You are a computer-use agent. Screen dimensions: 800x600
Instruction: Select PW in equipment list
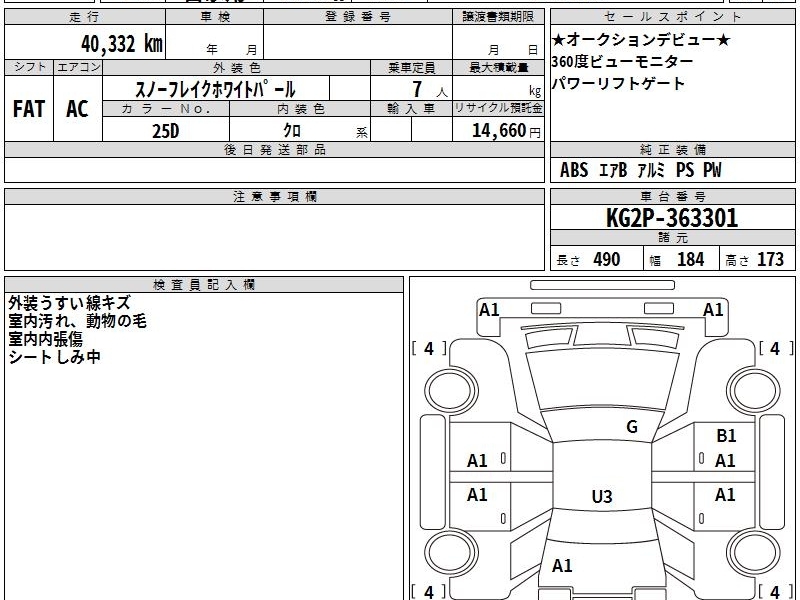[x=712, y=170]
